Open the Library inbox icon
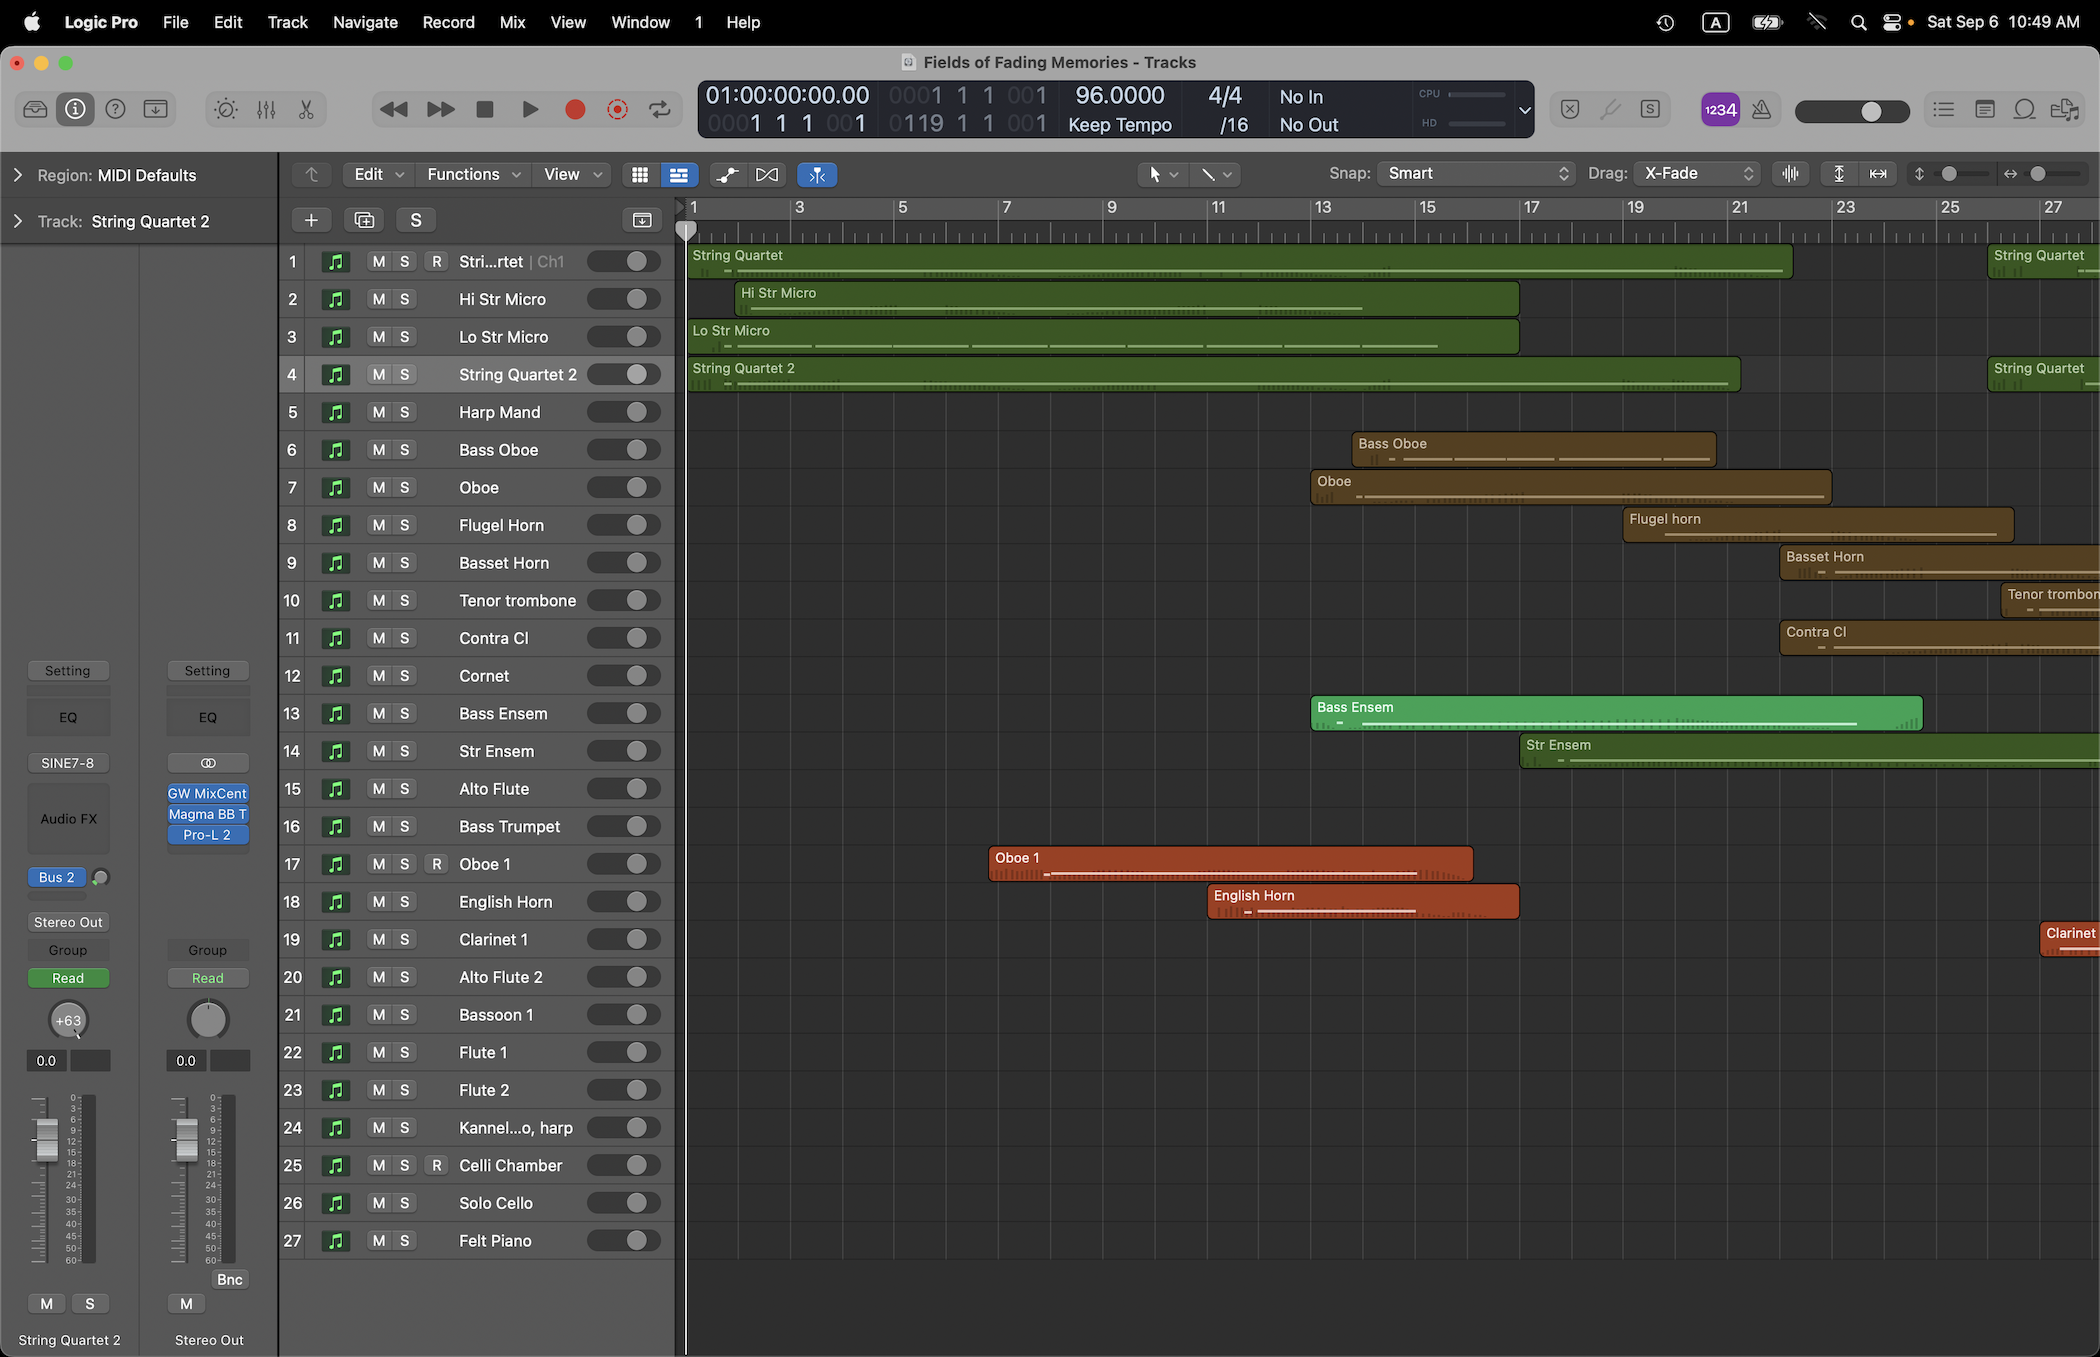The width and height of the screenshot is (2100, 1357). click(35, 110)
